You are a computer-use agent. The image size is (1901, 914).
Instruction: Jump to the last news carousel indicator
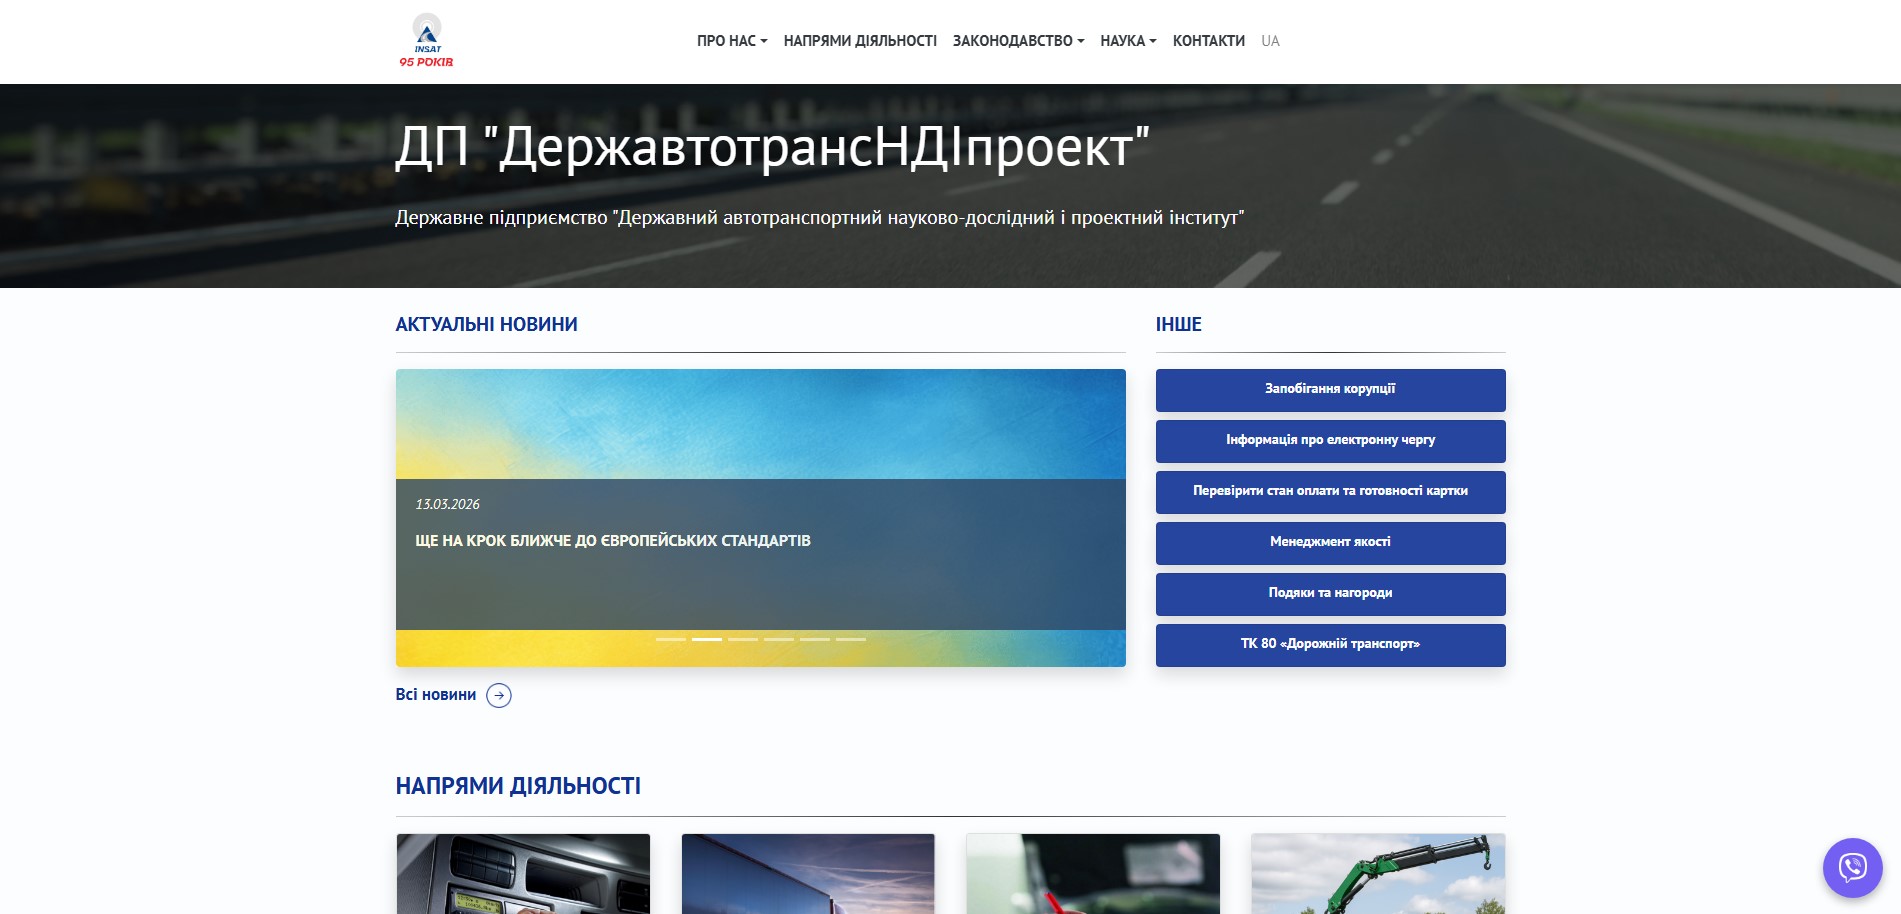[x=851, y=639]
